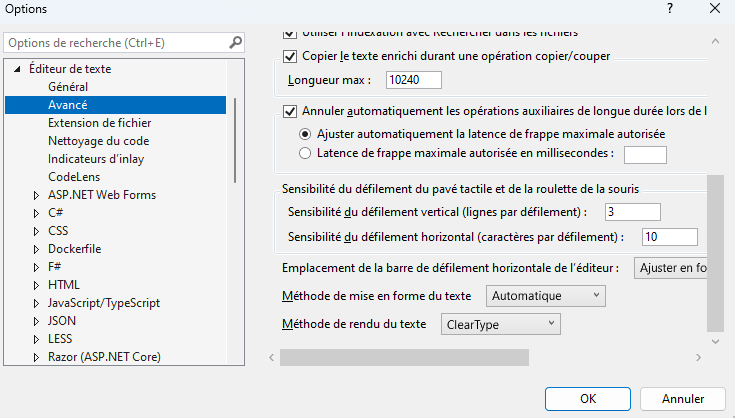Open the ClearType rendering method dropdown
This screenshot has height=418, width=735.
[500, 324]
